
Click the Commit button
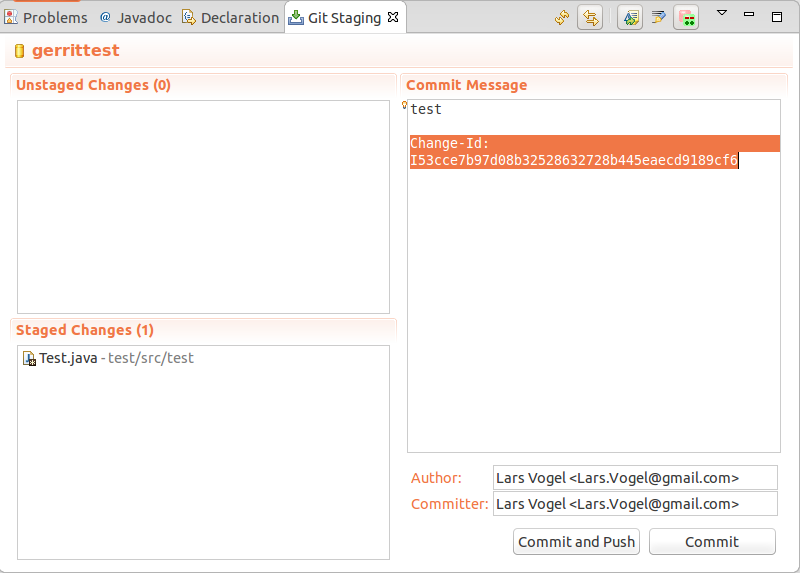click(712, 541)
